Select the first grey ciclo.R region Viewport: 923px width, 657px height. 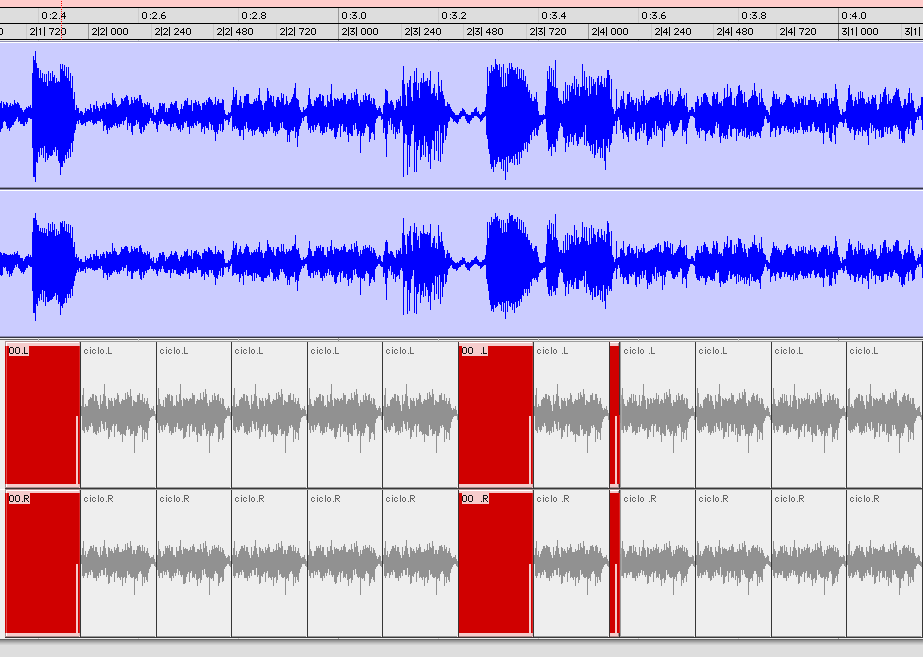click(x=118, y=563)
